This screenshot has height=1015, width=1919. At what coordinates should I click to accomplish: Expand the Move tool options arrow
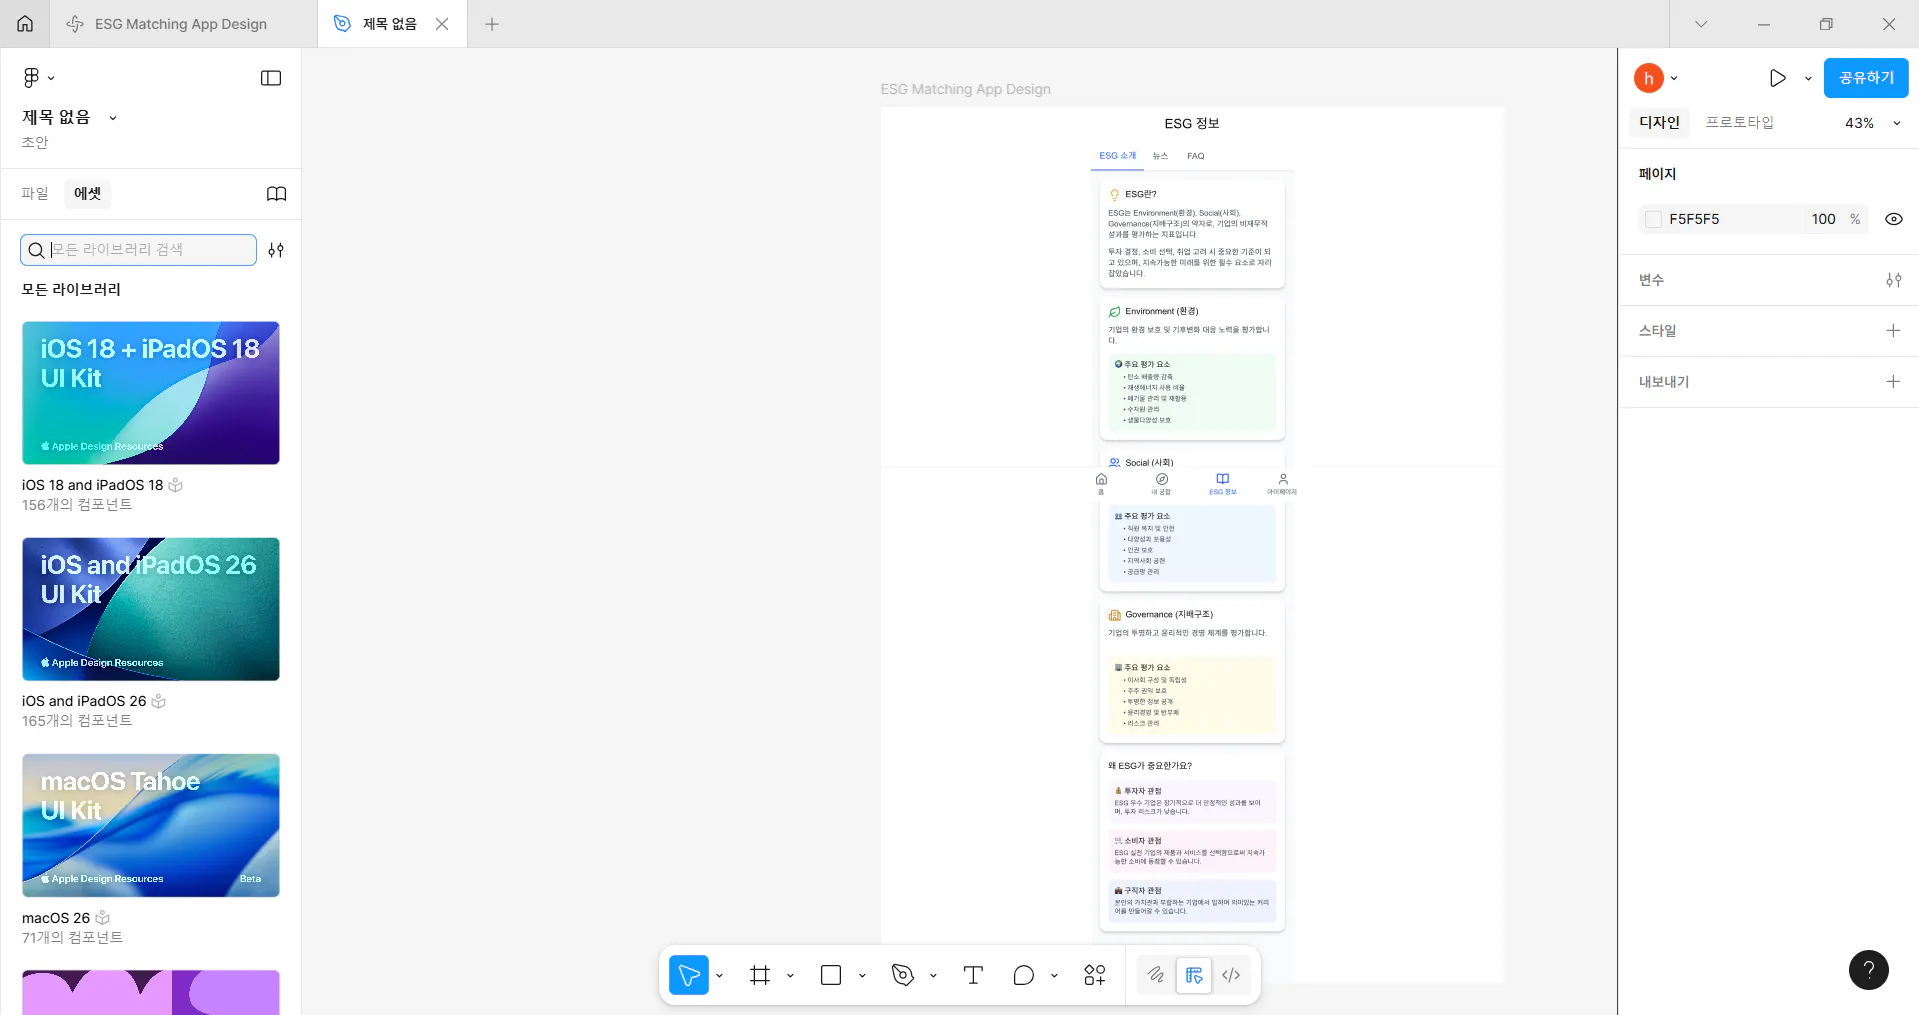(x=719, y=975)
